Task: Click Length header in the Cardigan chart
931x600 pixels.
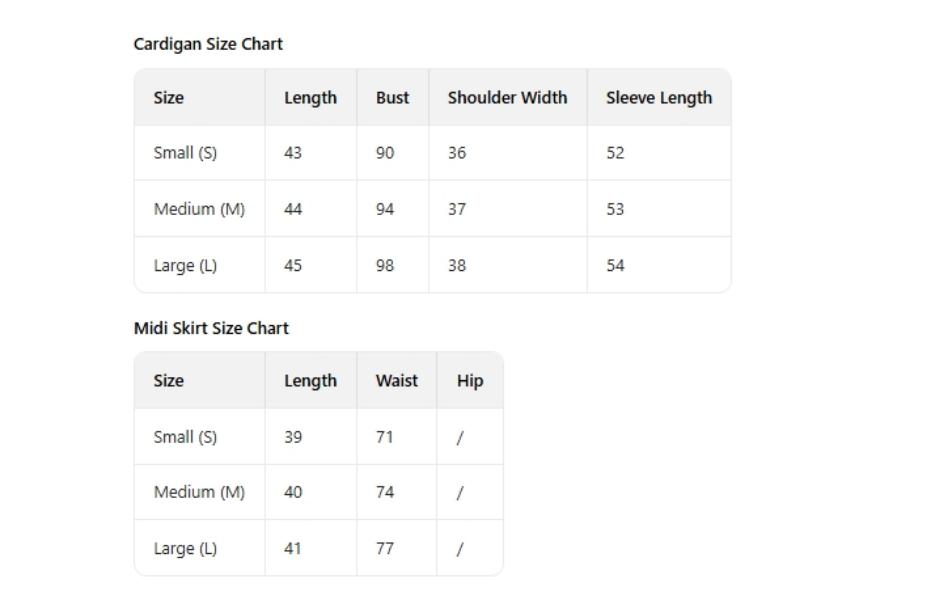Action: pos(310,98)
